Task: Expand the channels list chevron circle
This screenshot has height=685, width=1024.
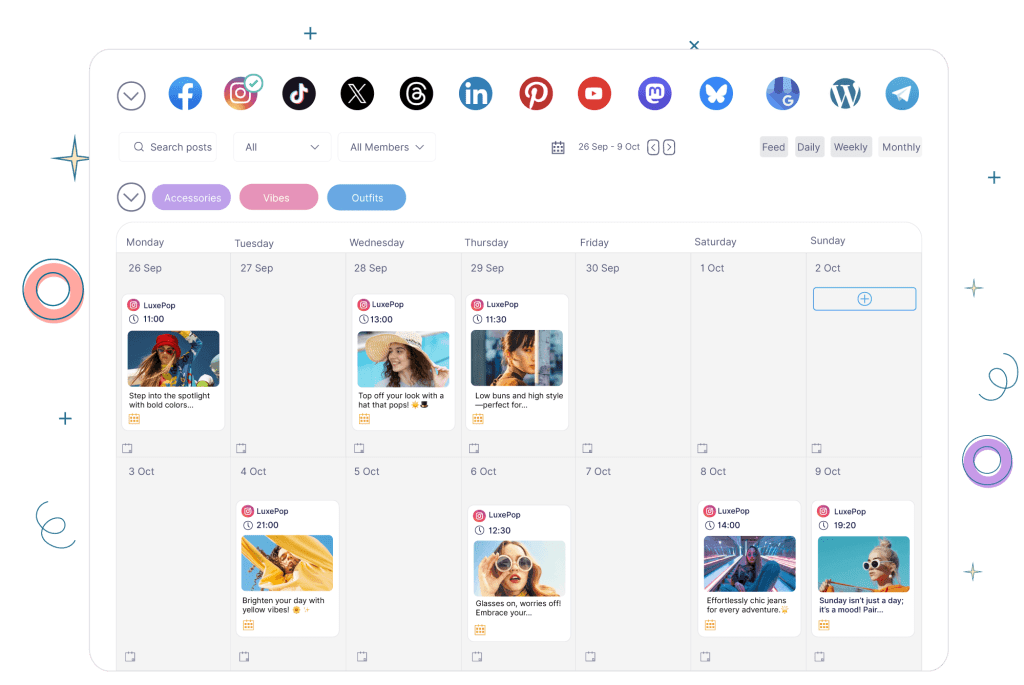Action: point(131,96)
